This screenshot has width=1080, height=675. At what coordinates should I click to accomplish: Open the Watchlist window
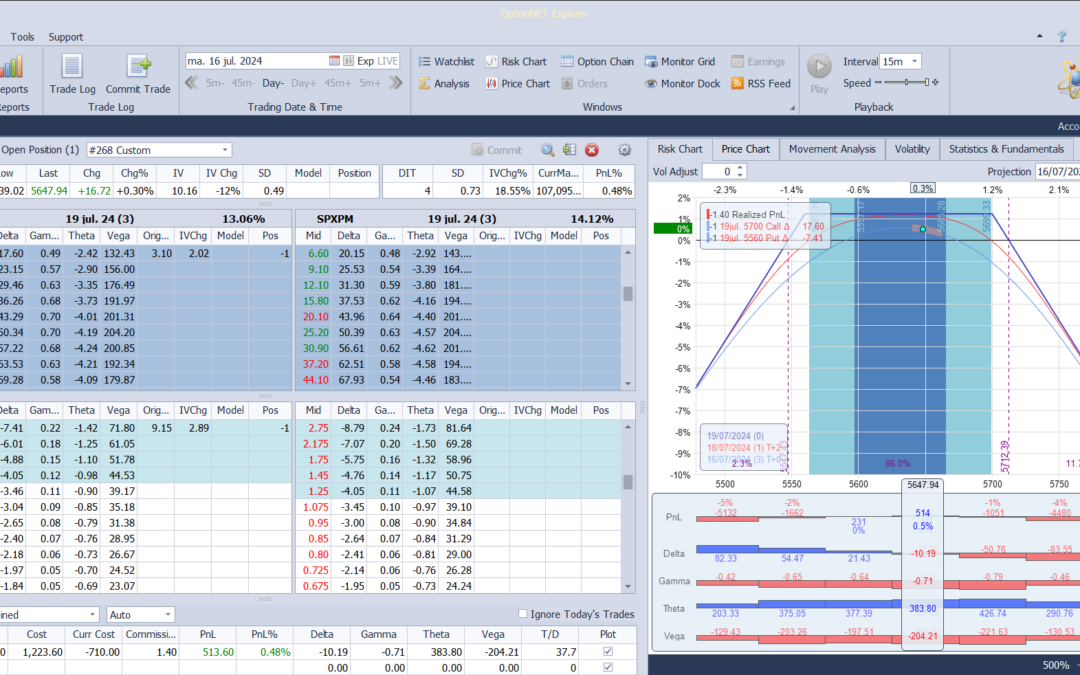[446, 61]
